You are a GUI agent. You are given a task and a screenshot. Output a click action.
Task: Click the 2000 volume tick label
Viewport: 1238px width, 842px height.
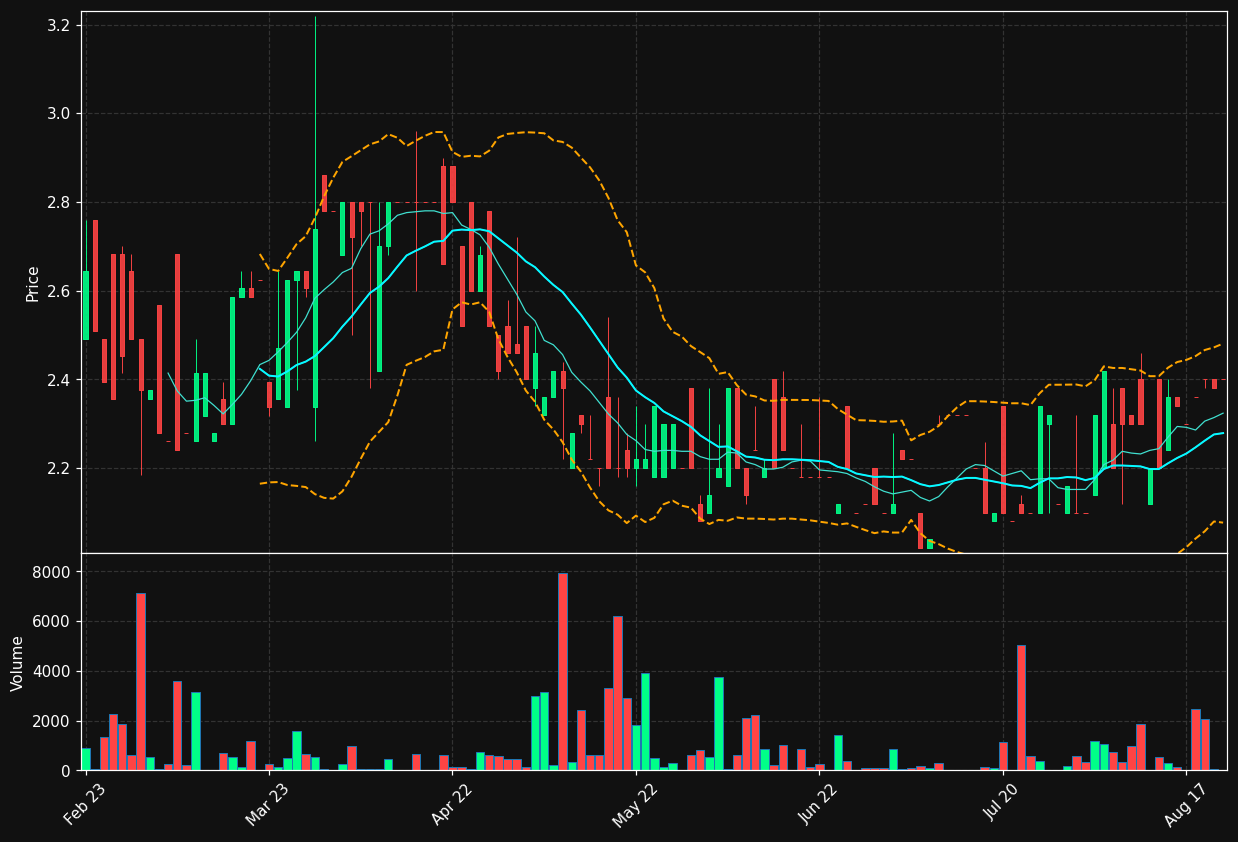tap(53, 722)
